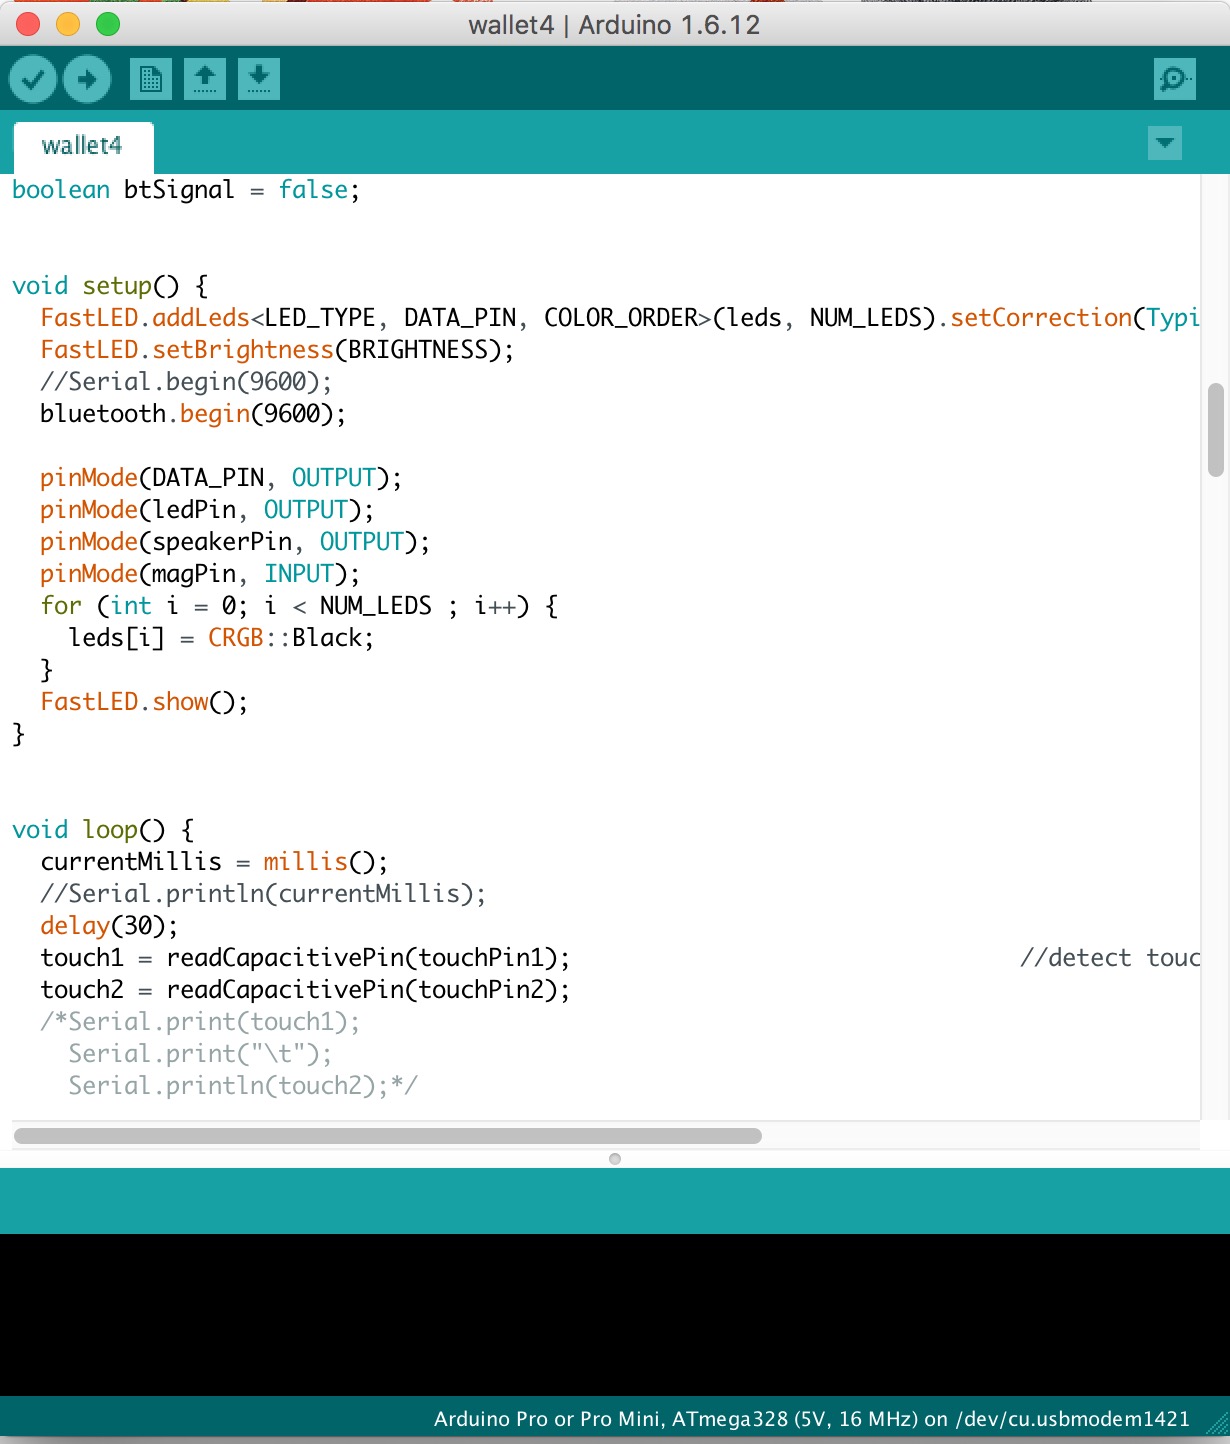Click 'touch2 = readCapacitivePin(touchPin2);' line
Viewport: 1230px width, 1444px height.
(305, 990)
